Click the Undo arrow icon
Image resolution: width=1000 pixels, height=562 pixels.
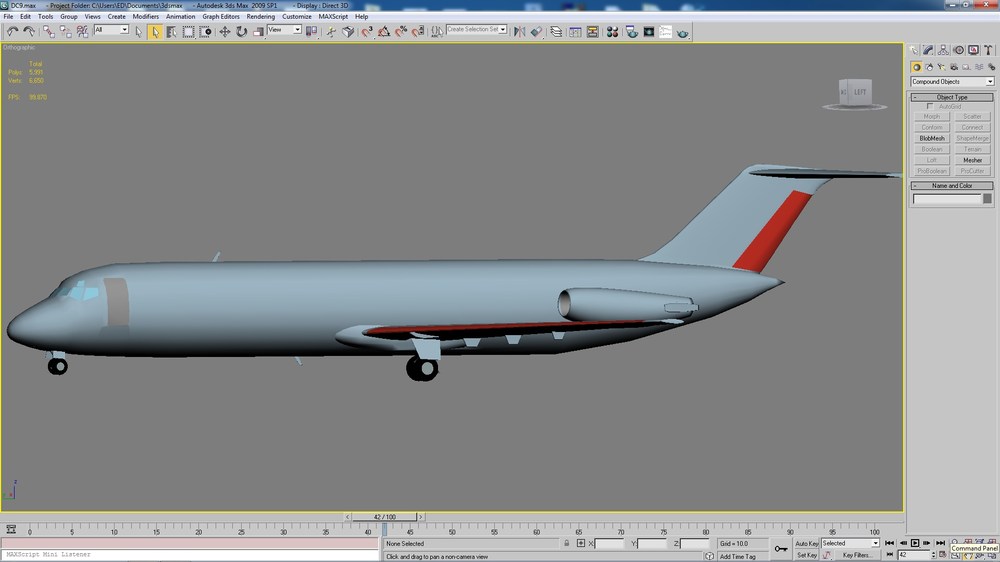click(x=12, y=31)
